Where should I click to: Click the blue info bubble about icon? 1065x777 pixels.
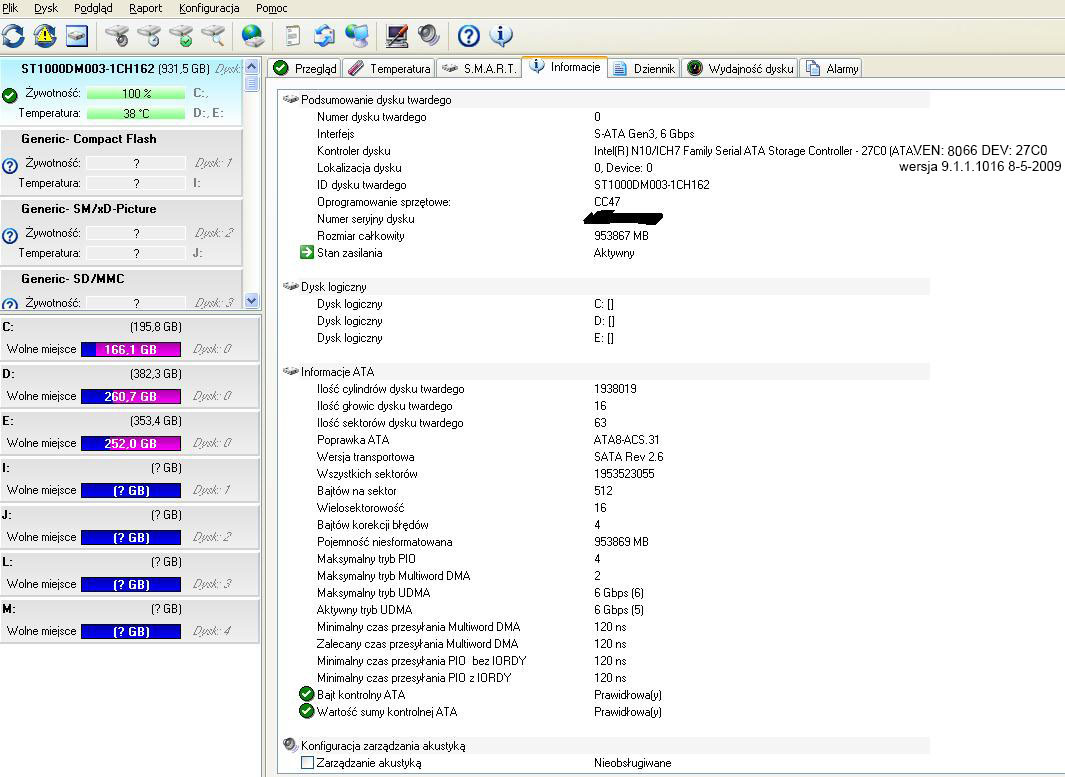(501, 36)
